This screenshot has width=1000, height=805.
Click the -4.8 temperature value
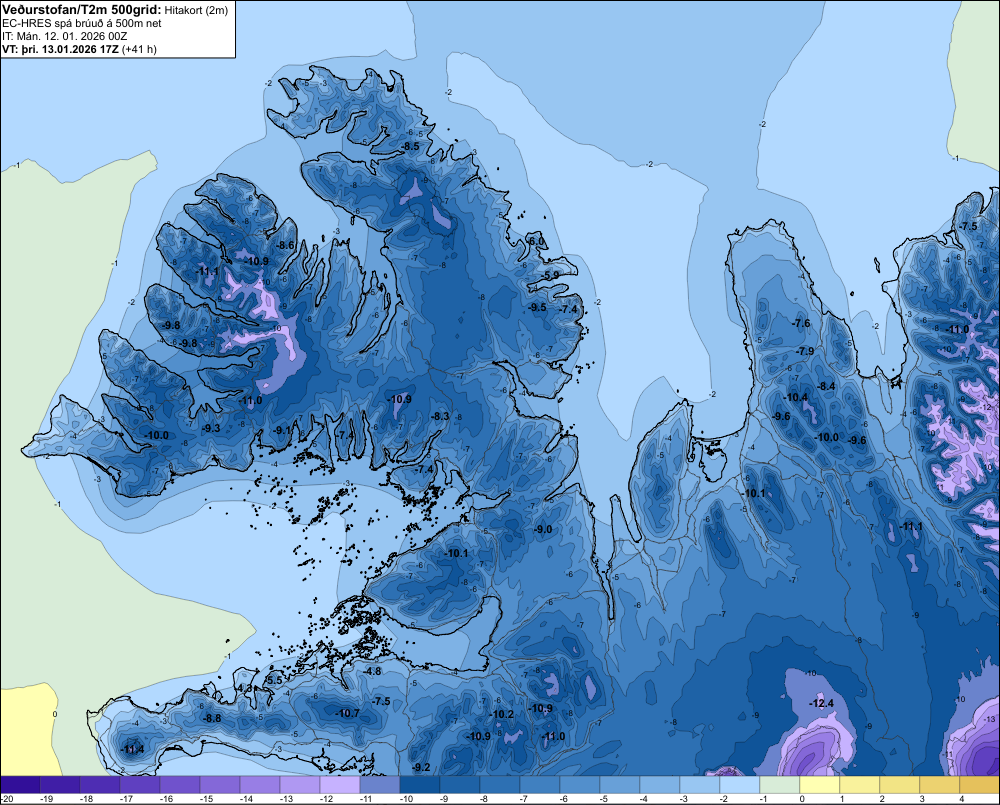pyautogui.click(x=372, y=671)
